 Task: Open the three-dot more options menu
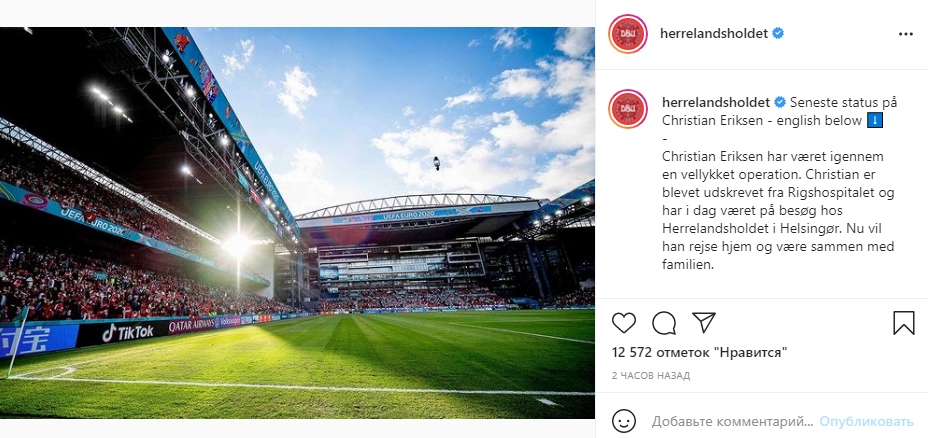906,33
